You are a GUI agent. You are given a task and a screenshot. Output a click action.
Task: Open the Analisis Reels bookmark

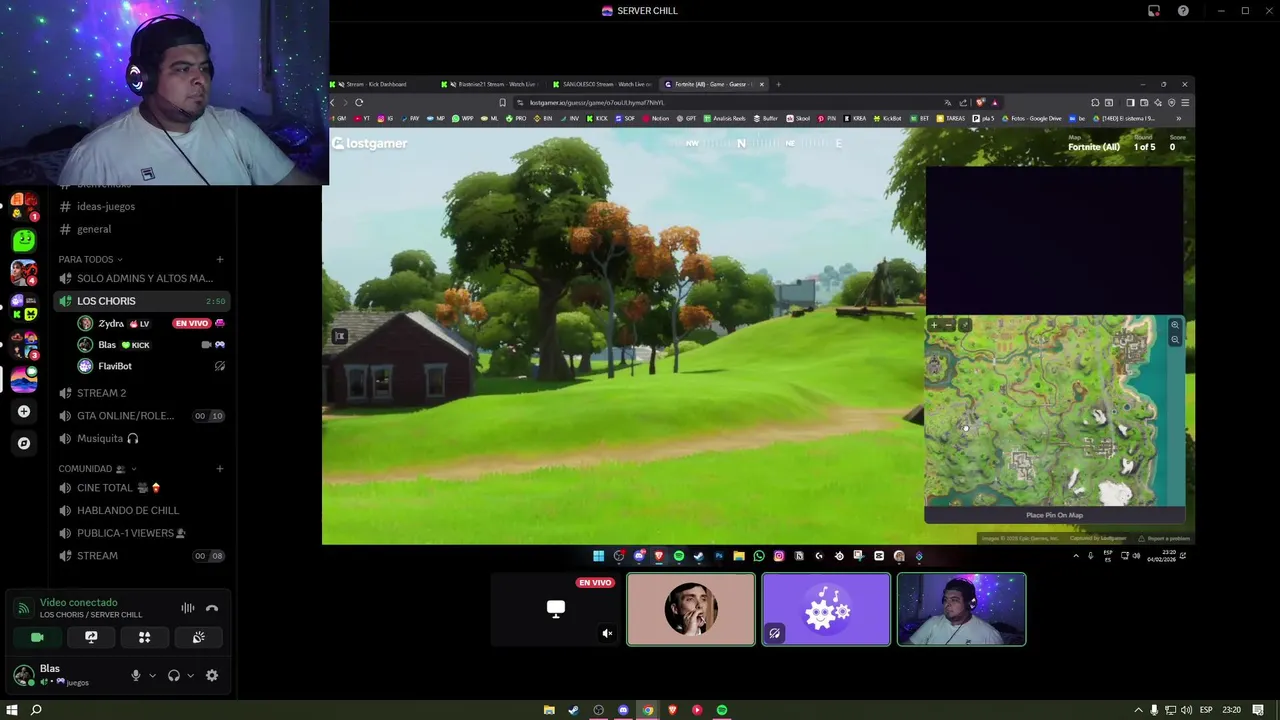(724, 118)
